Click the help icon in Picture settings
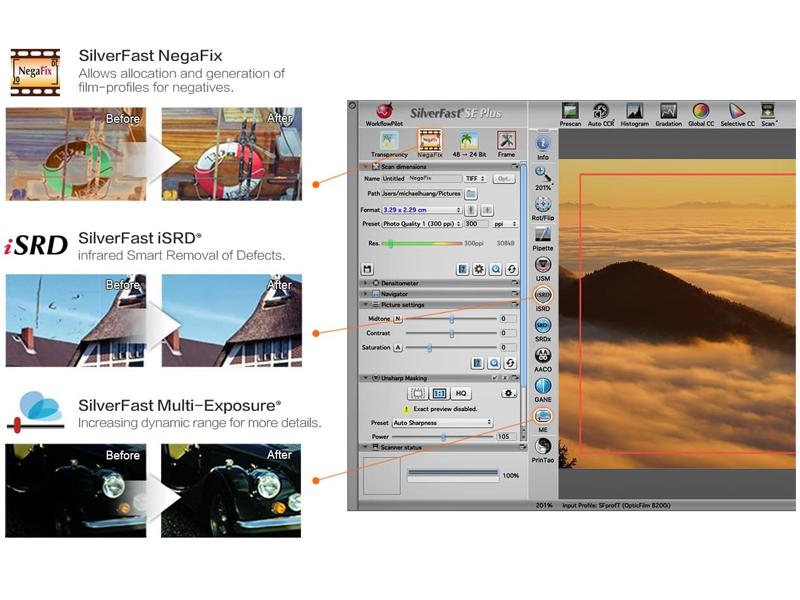This screenshot has height=600, width=800. pyautogui.click(x=478, y=363)
